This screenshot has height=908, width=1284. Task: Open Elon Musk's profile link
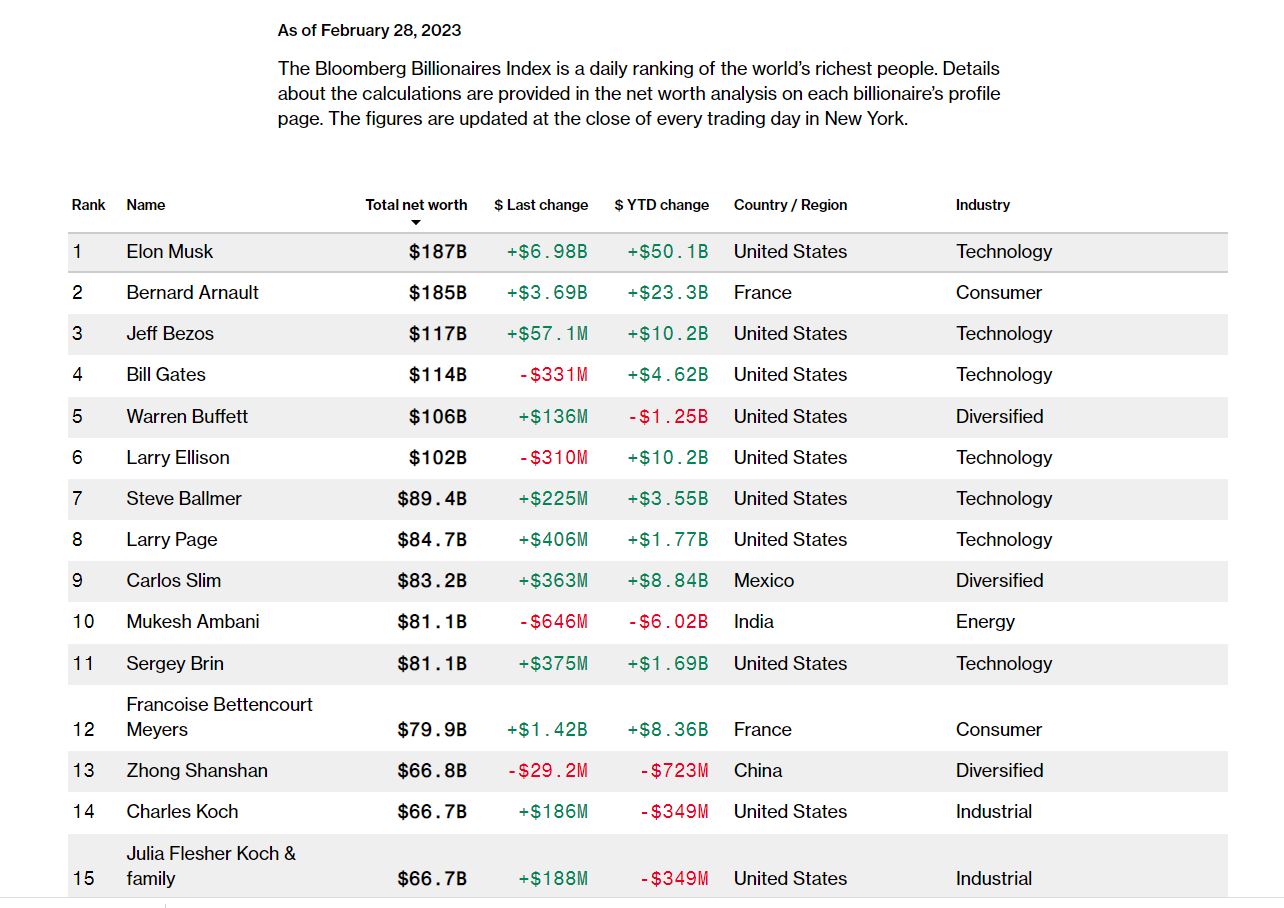click(x=170, y=252)
